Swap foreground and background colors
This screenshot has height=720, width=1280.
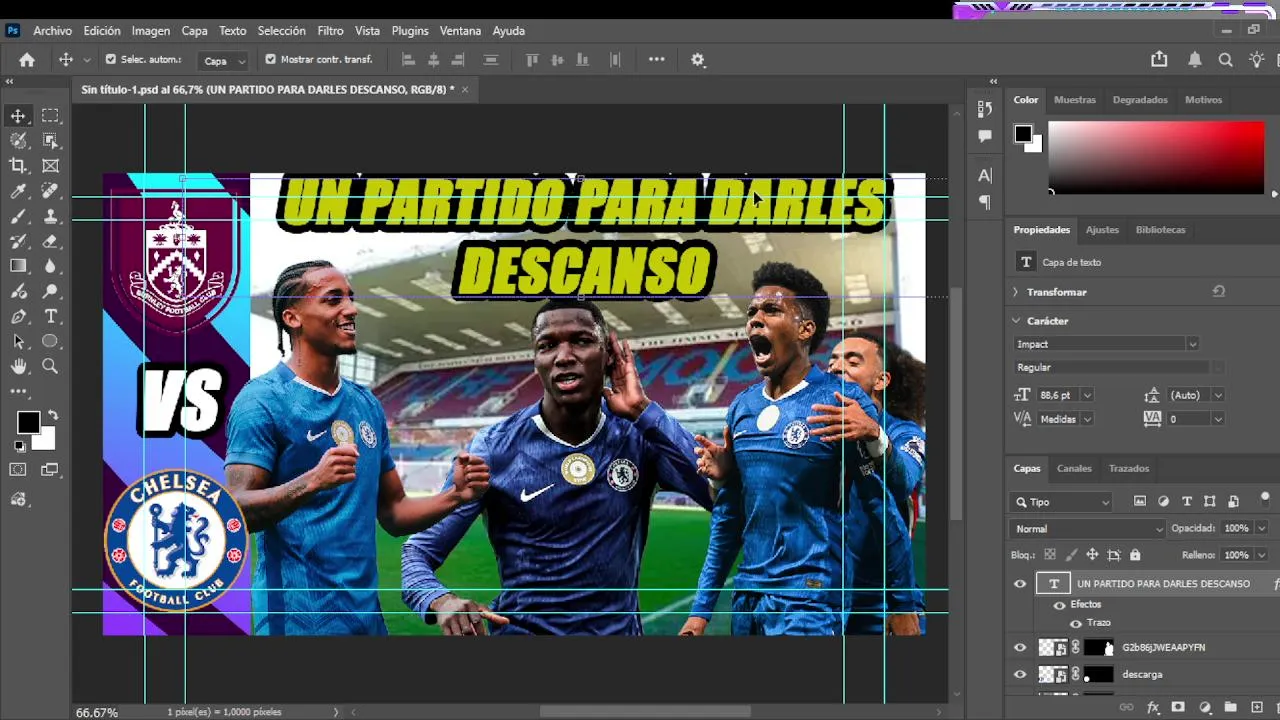tap(52, 415)
